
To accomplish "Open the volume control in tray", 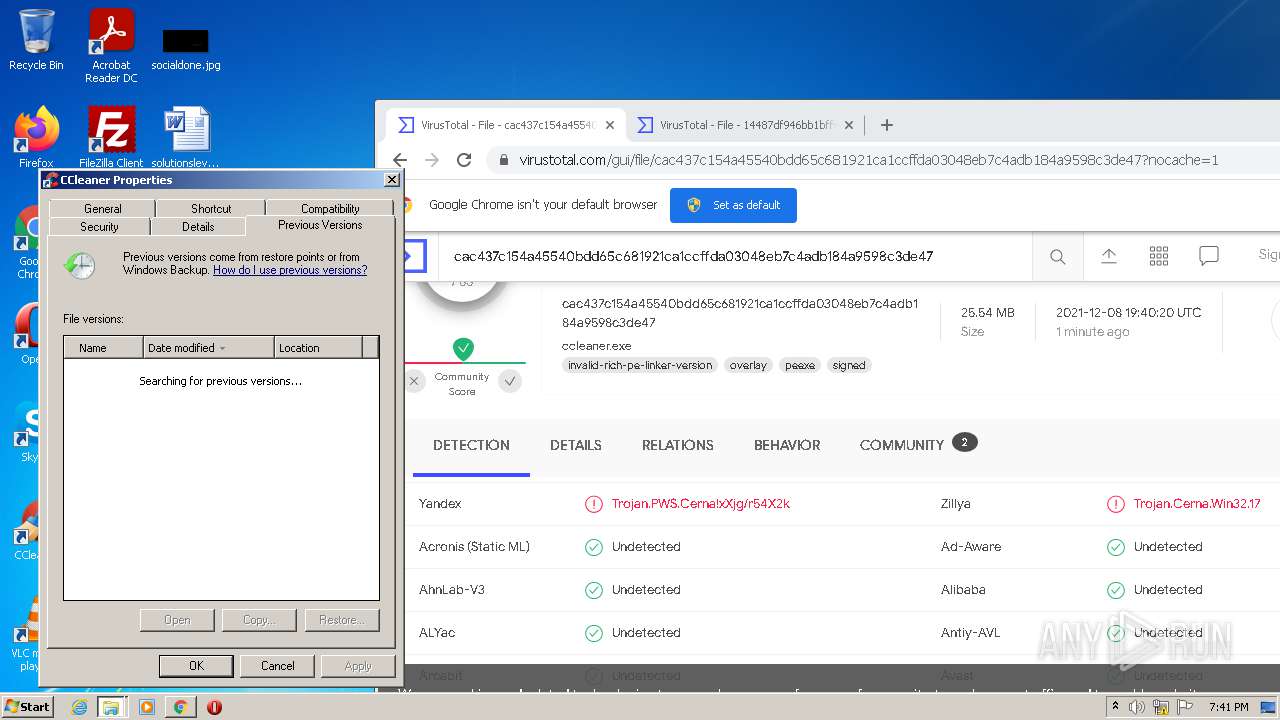I will pyautogui.click(x=1137, y=707).
